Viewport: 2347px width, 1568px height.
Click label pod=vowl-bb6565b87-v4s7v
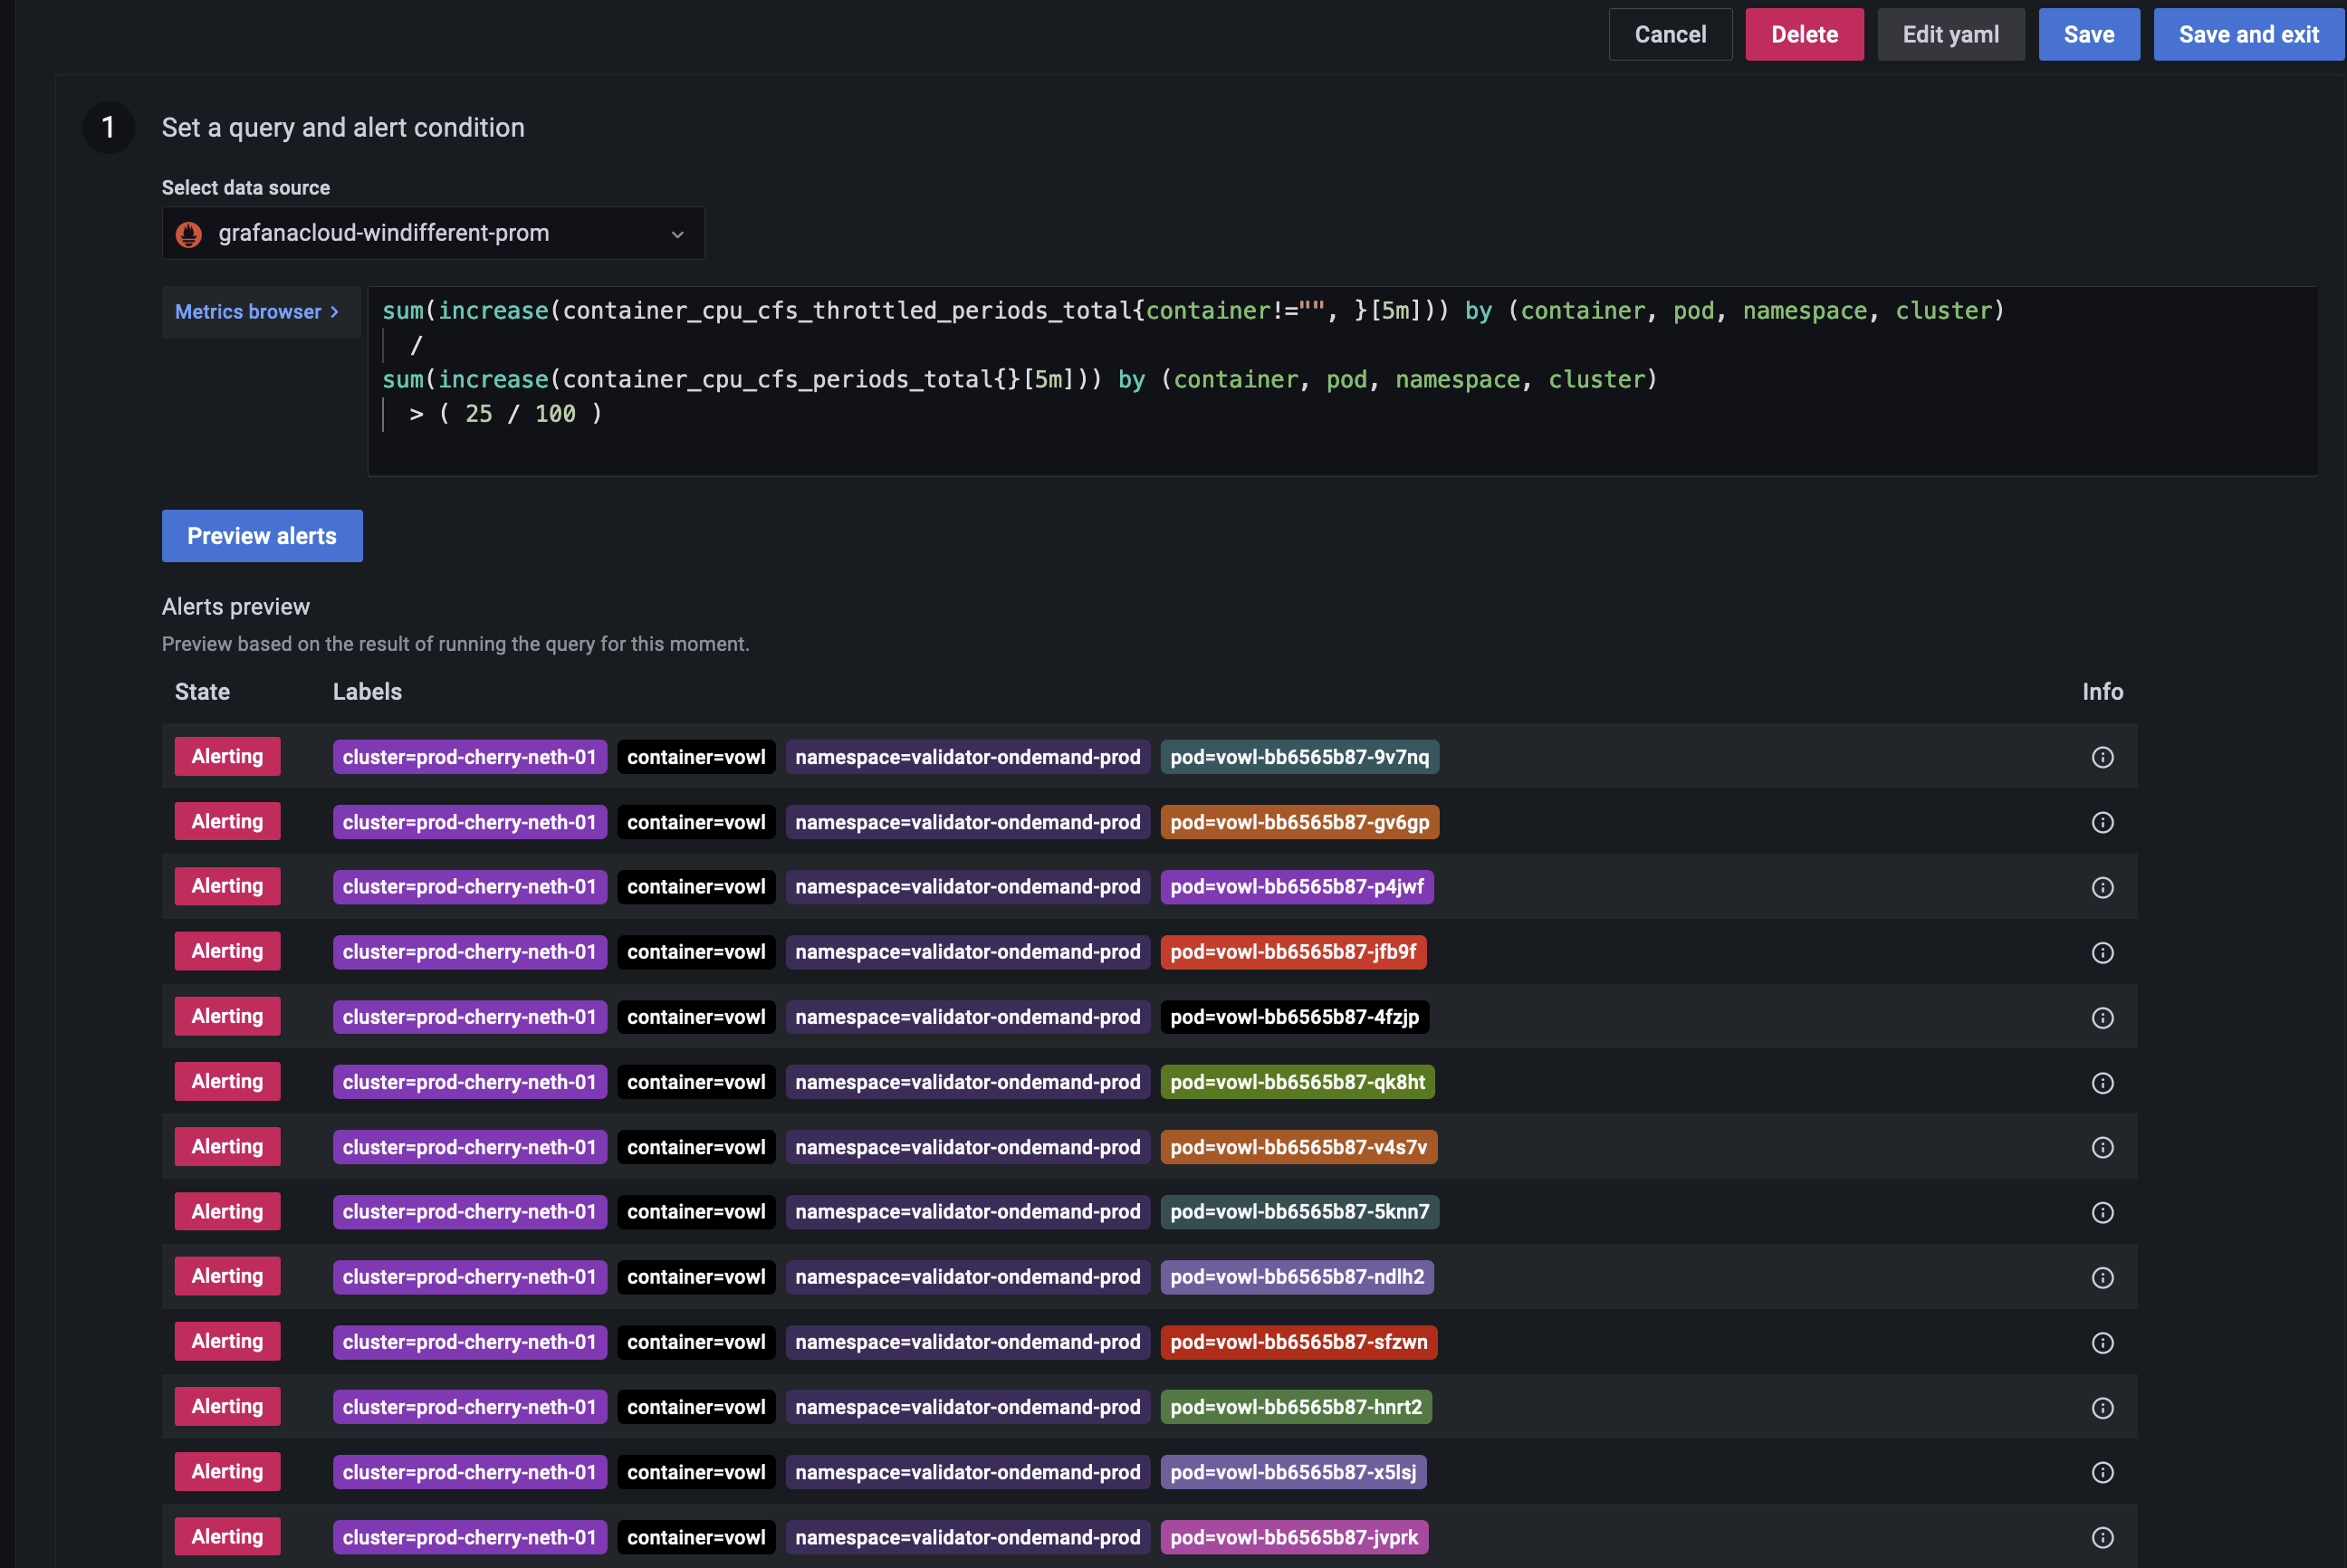click(x=1298, y=1147)
